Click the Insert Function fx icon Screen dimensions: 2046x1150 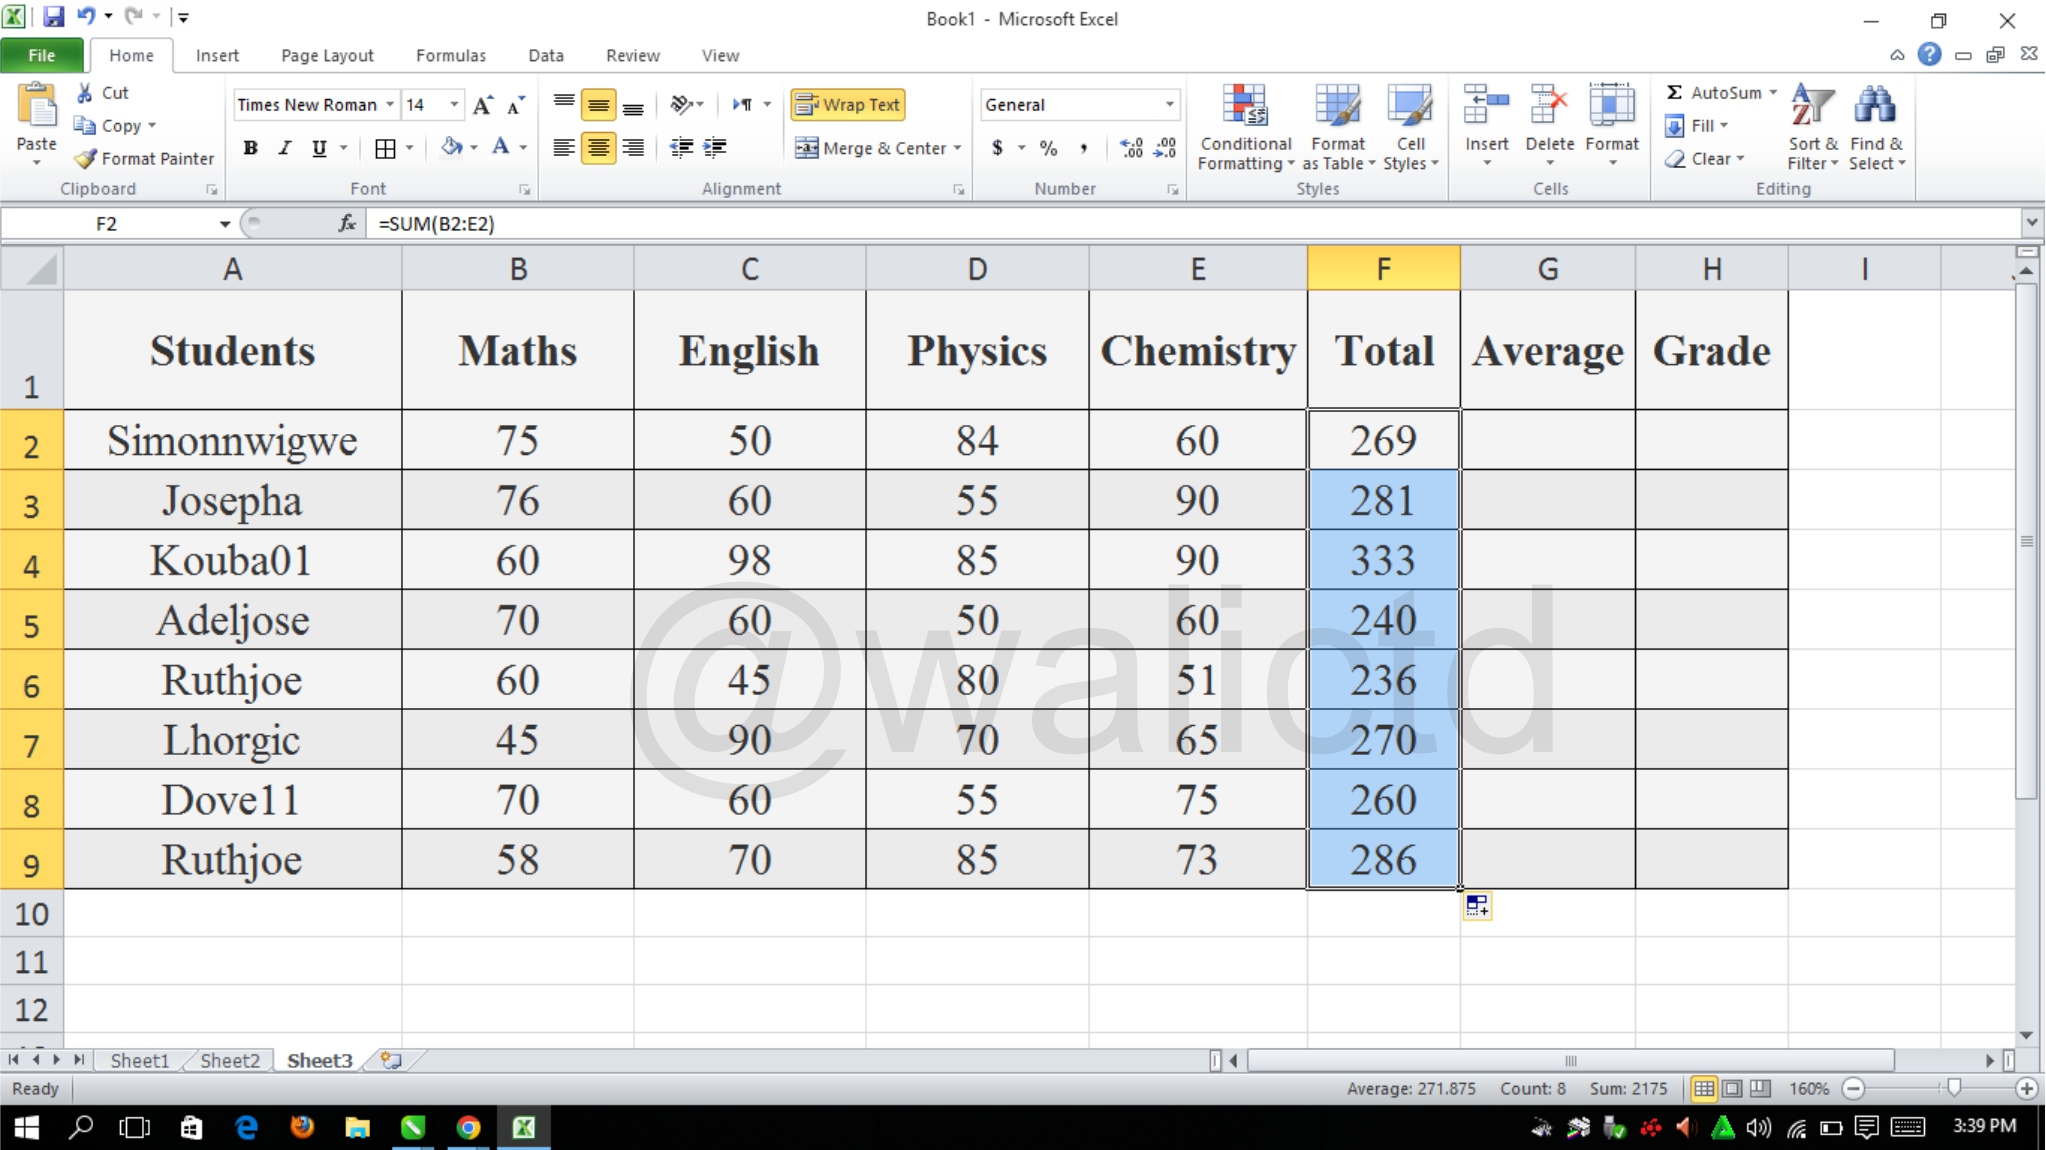347,223
